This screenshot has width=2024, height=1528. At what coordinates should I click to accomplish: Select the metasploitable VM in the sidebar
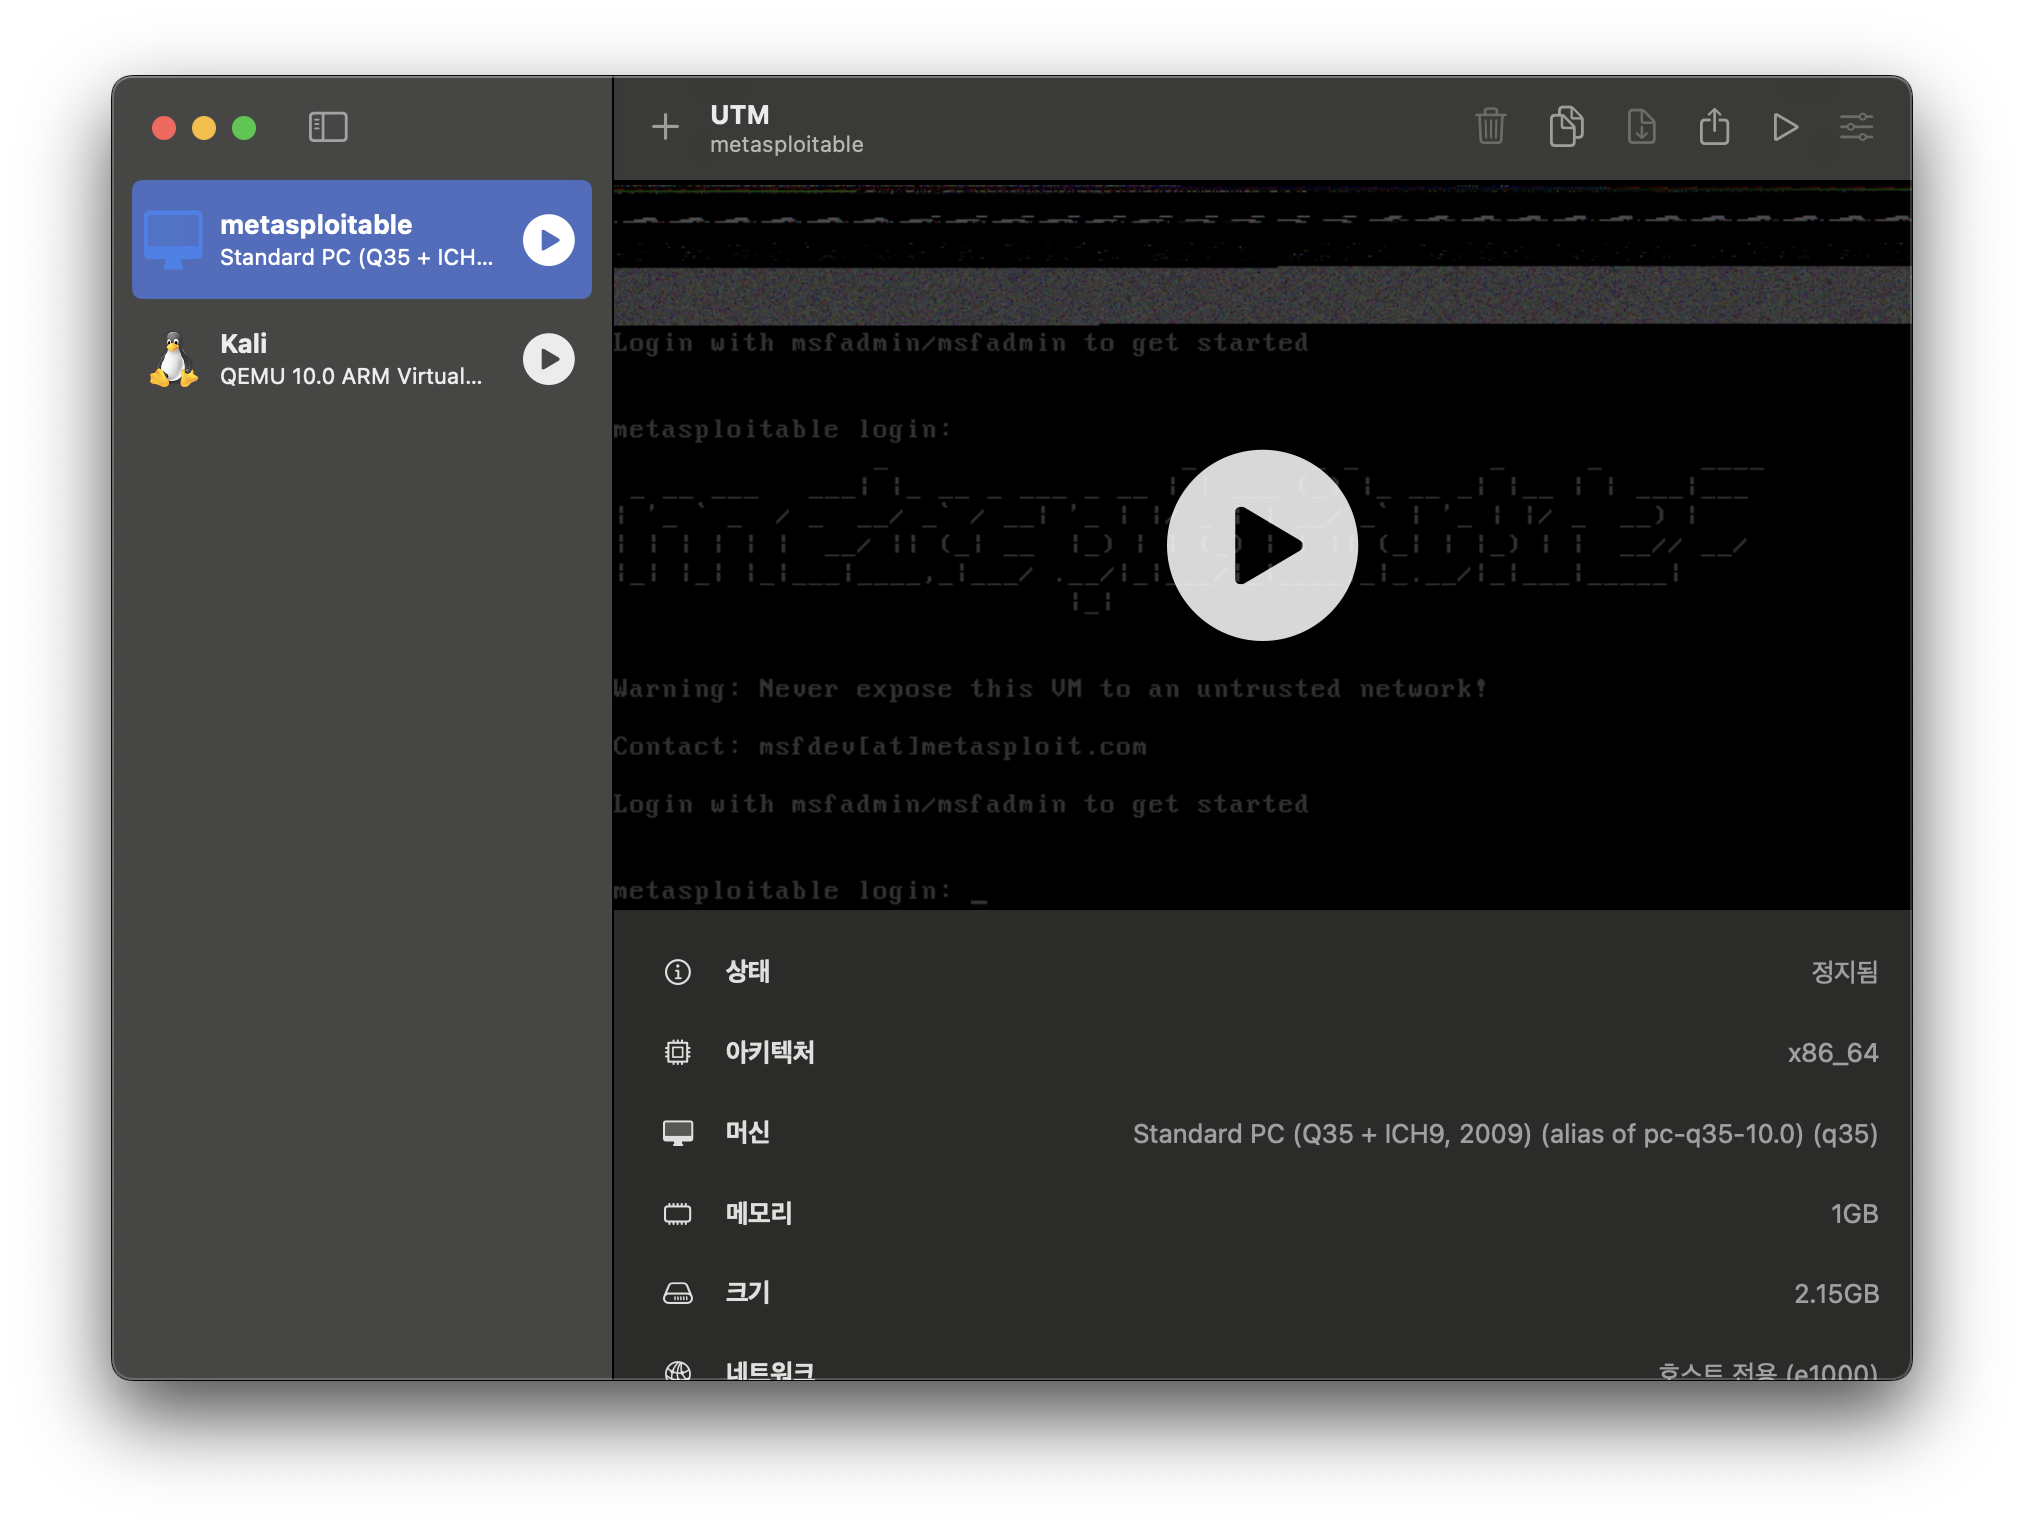(340, 240)
